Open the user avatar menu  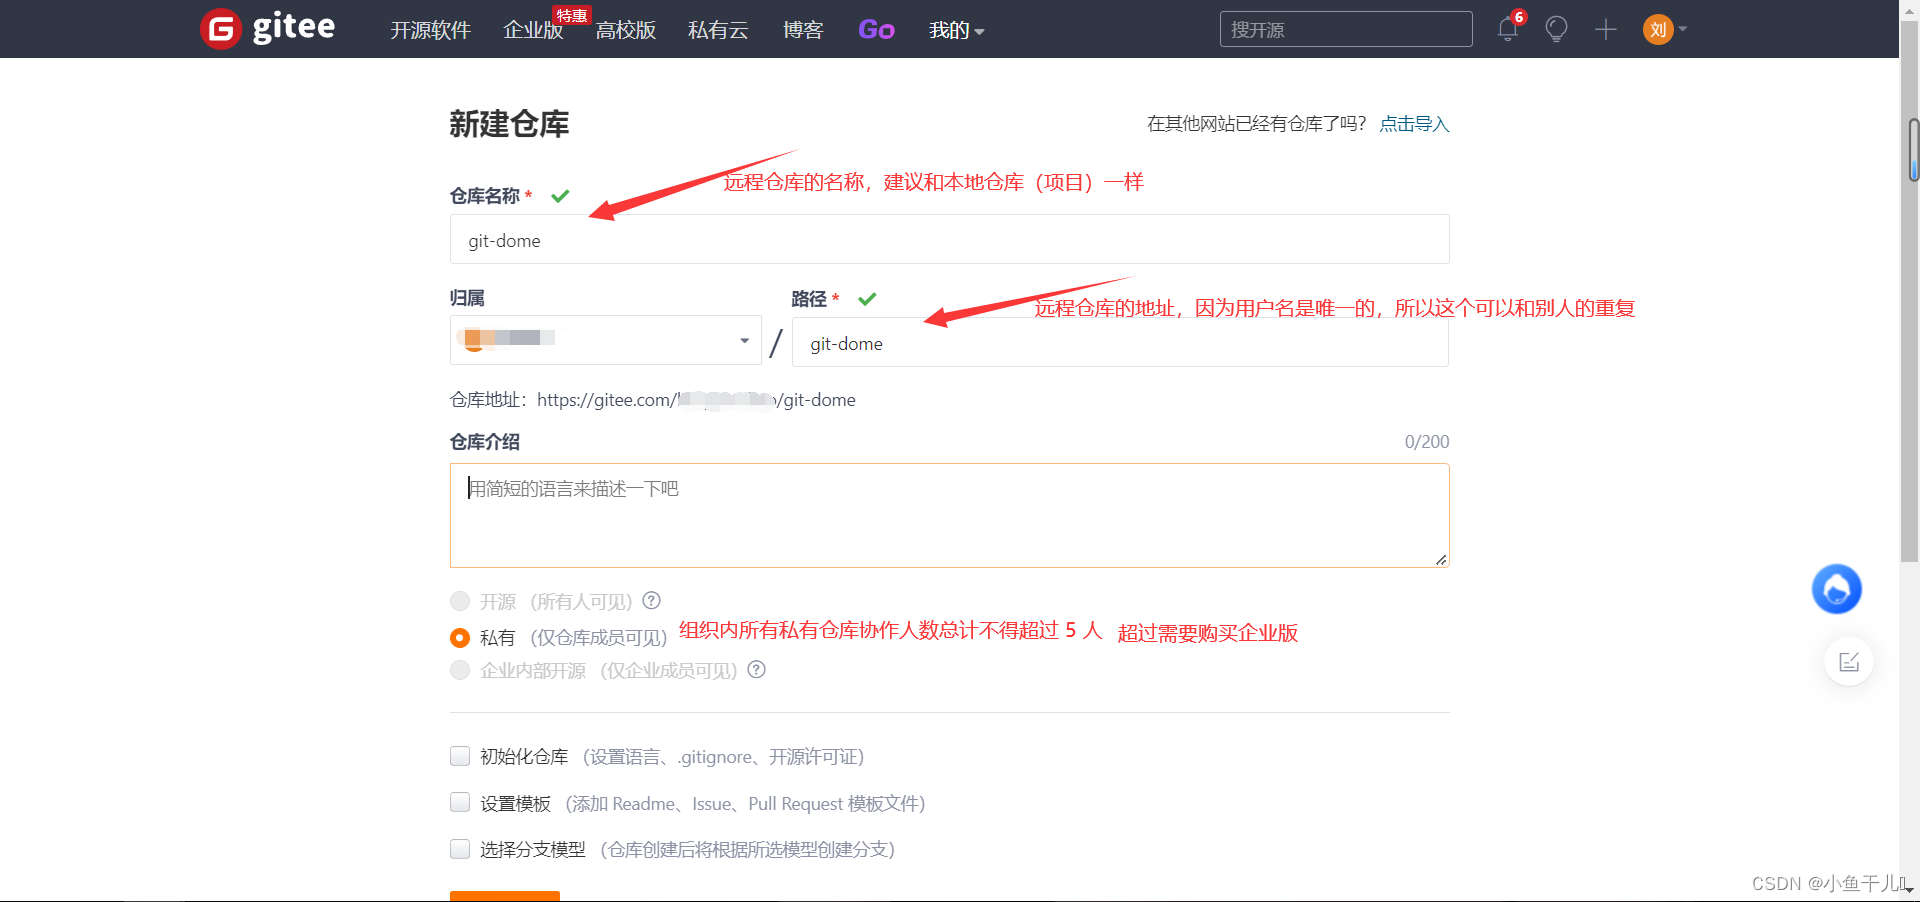click(1658, 29)
